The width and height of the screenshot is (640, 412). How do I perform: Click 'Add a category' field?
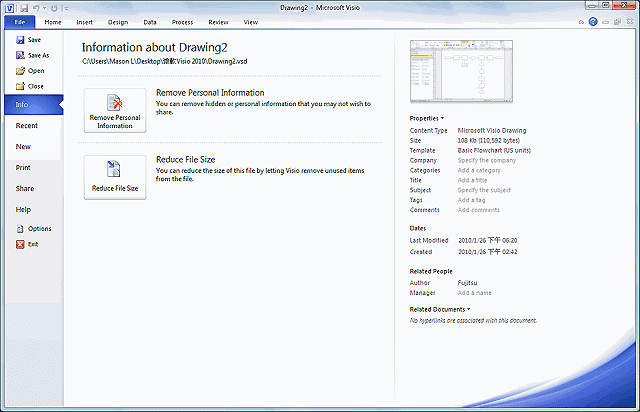coord(479,170)
